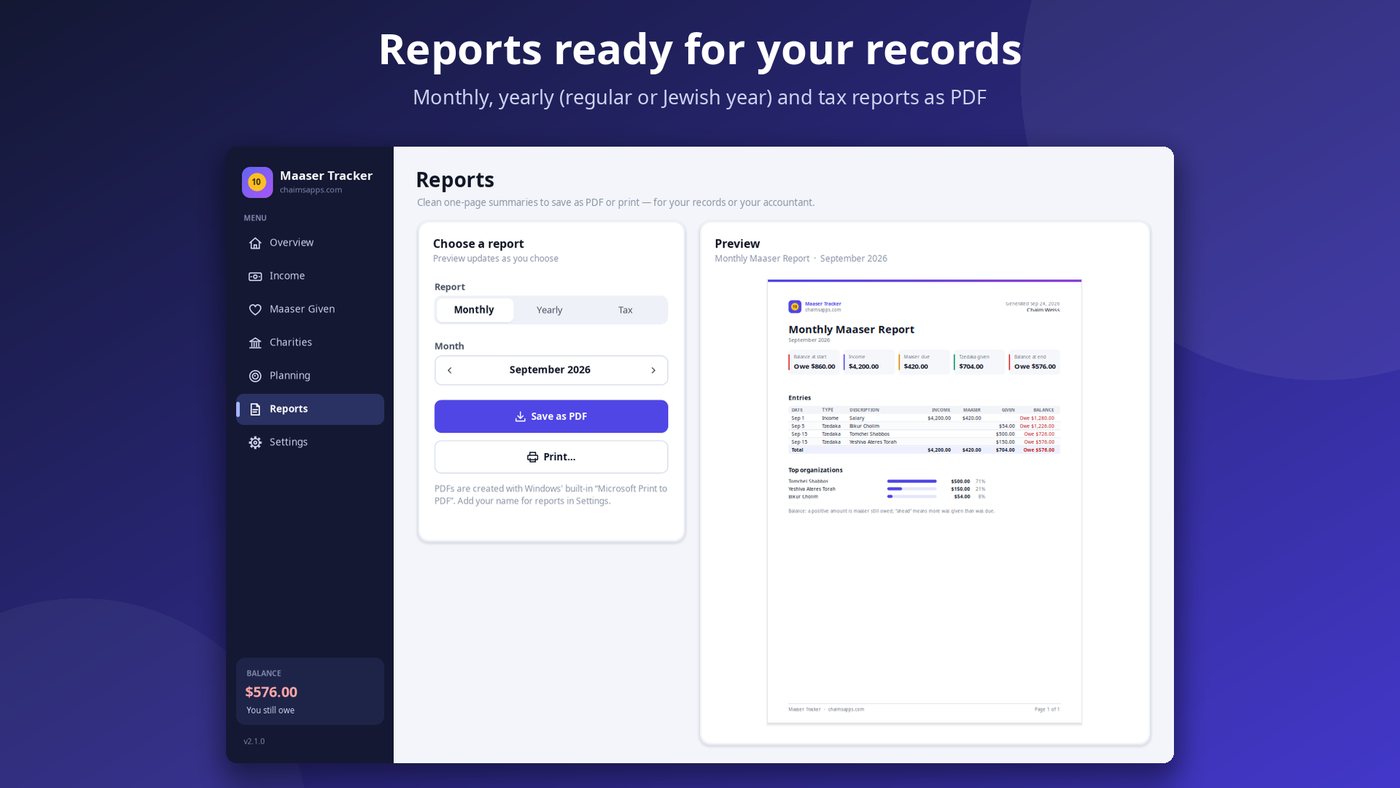Click the Overview house icon

click(255, 243)
